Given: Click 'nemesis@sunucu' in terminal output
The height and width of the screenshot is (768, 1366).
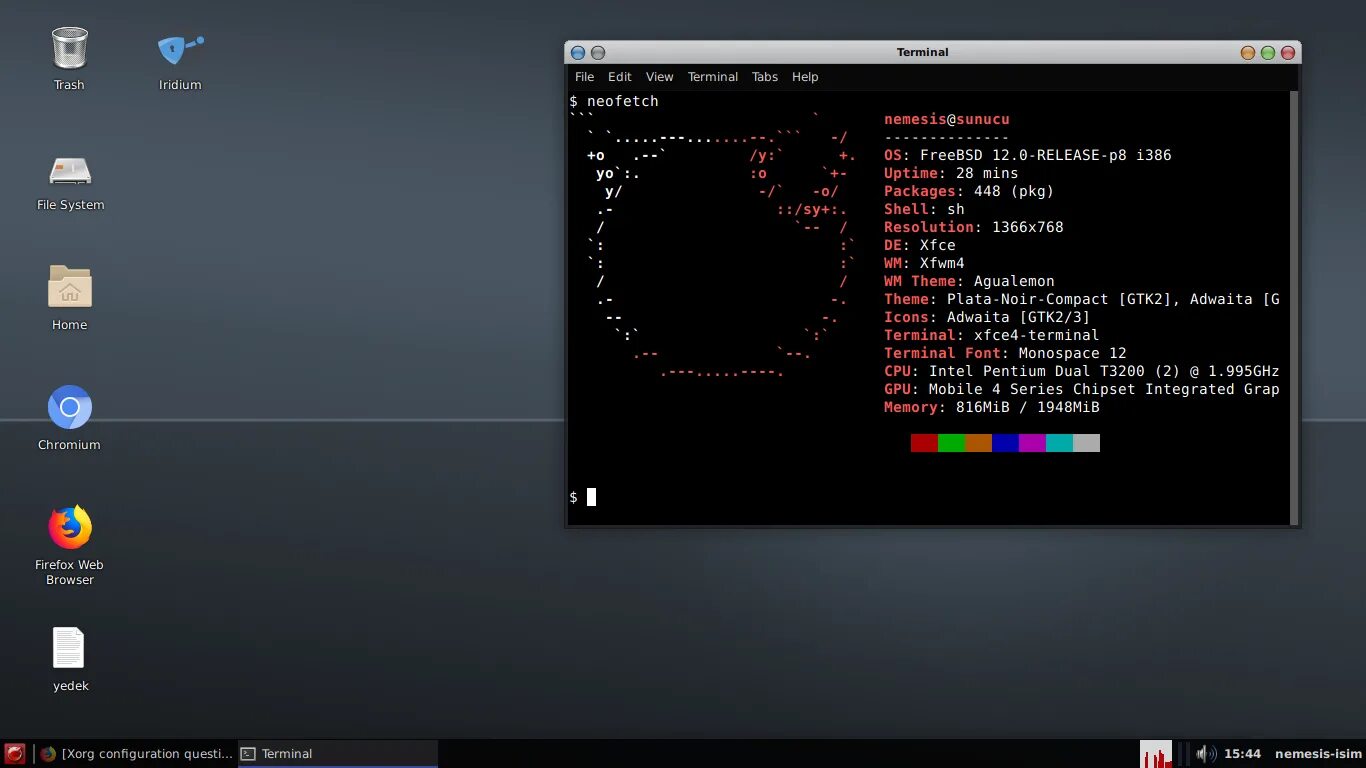Looking at the screenshot, I should [947, 119].
